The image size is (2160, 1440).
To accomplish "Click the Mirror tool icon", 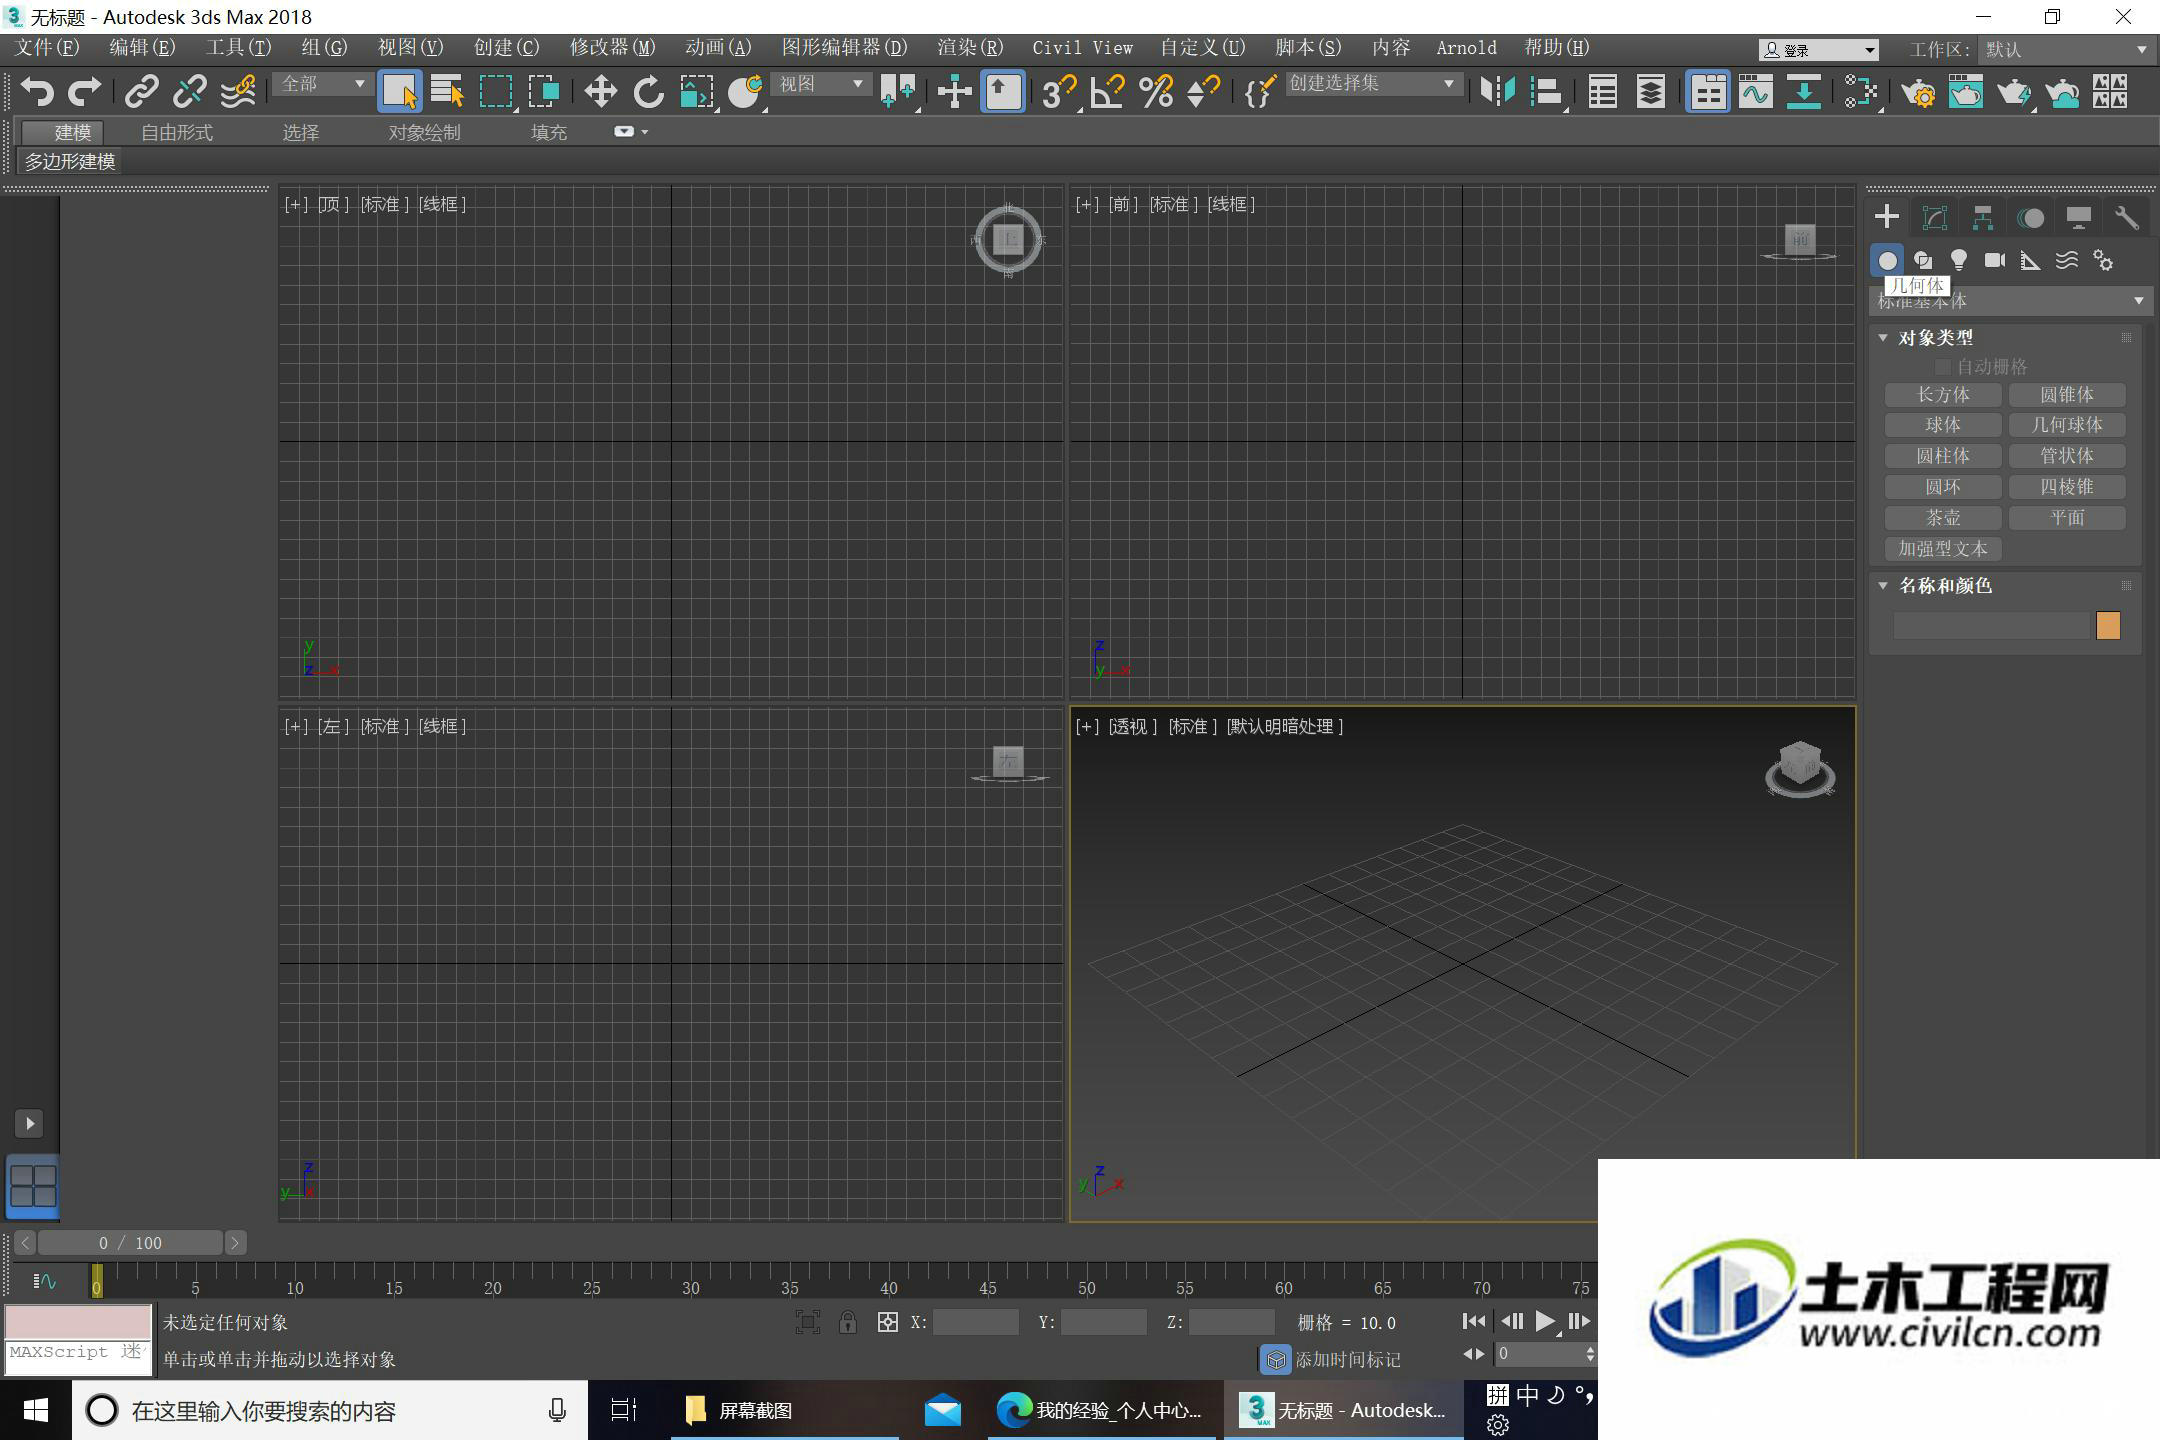I will pyautogui.click(x=1497, y=92).
